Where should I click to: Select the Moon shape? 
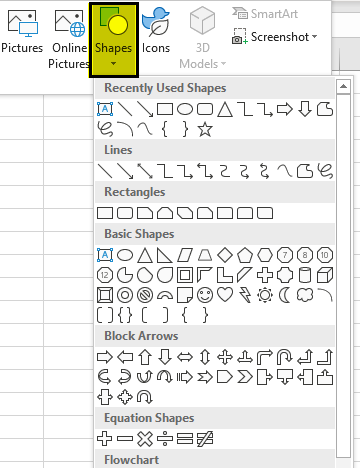click(x=285, y=295)
